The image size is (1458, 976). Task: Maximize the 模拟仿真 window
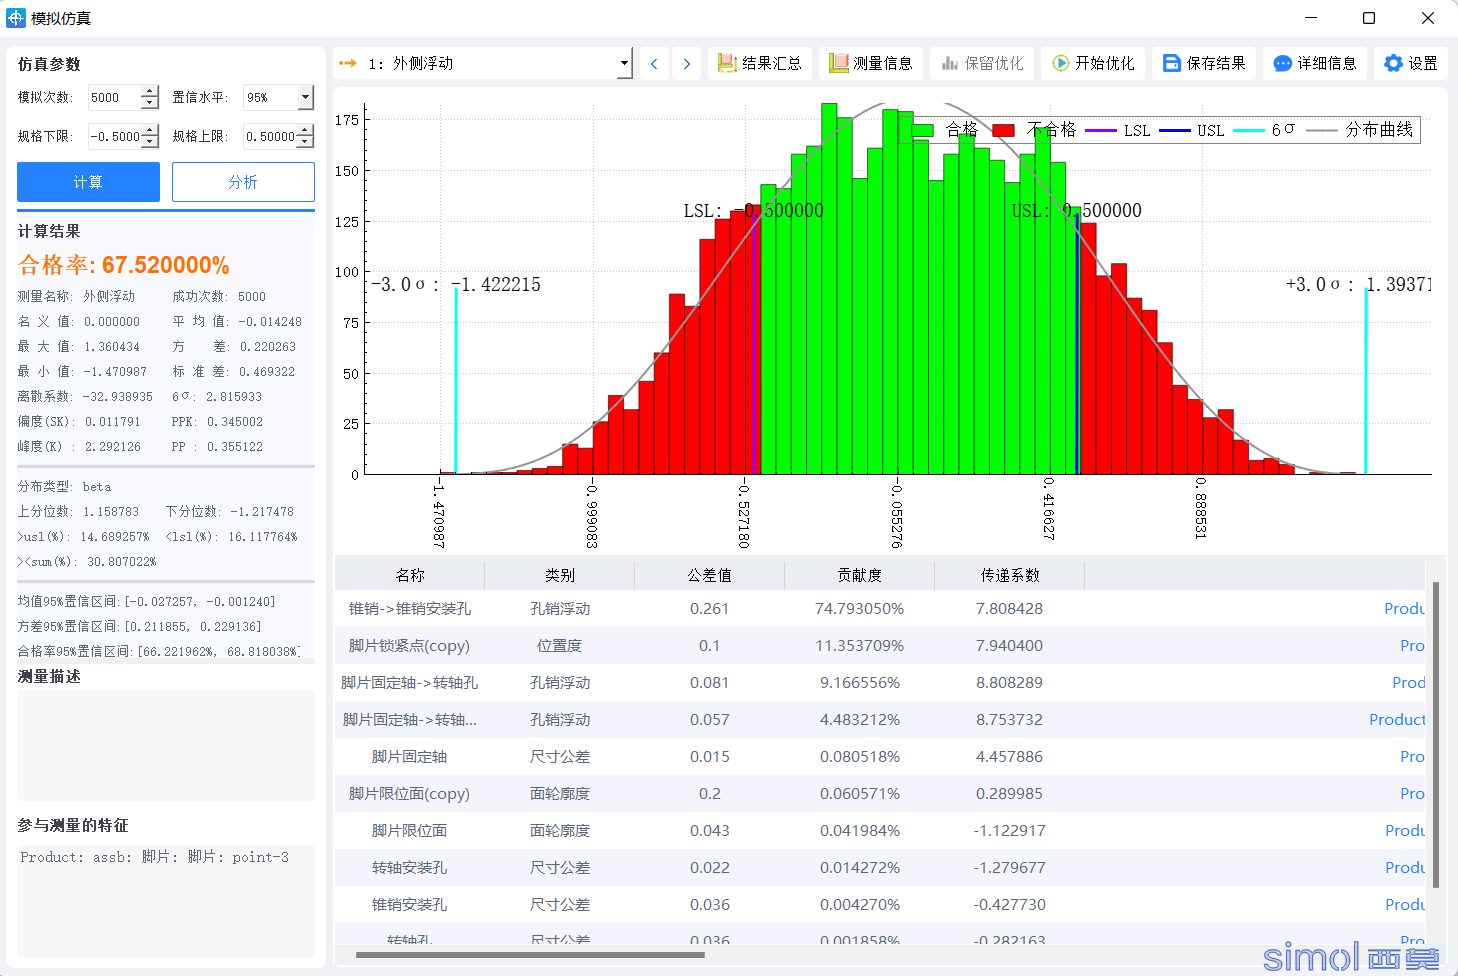click(1369, 18)
